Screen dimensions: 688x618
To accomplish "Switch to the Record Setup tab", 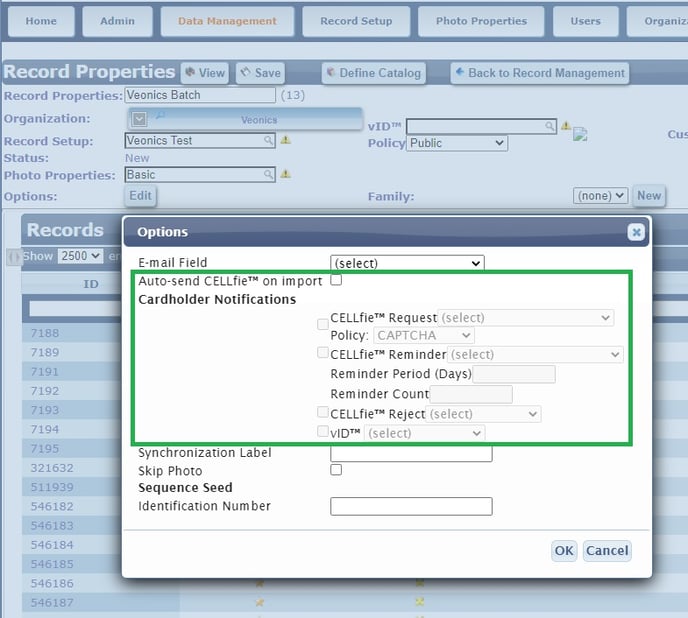I will 356,21.
